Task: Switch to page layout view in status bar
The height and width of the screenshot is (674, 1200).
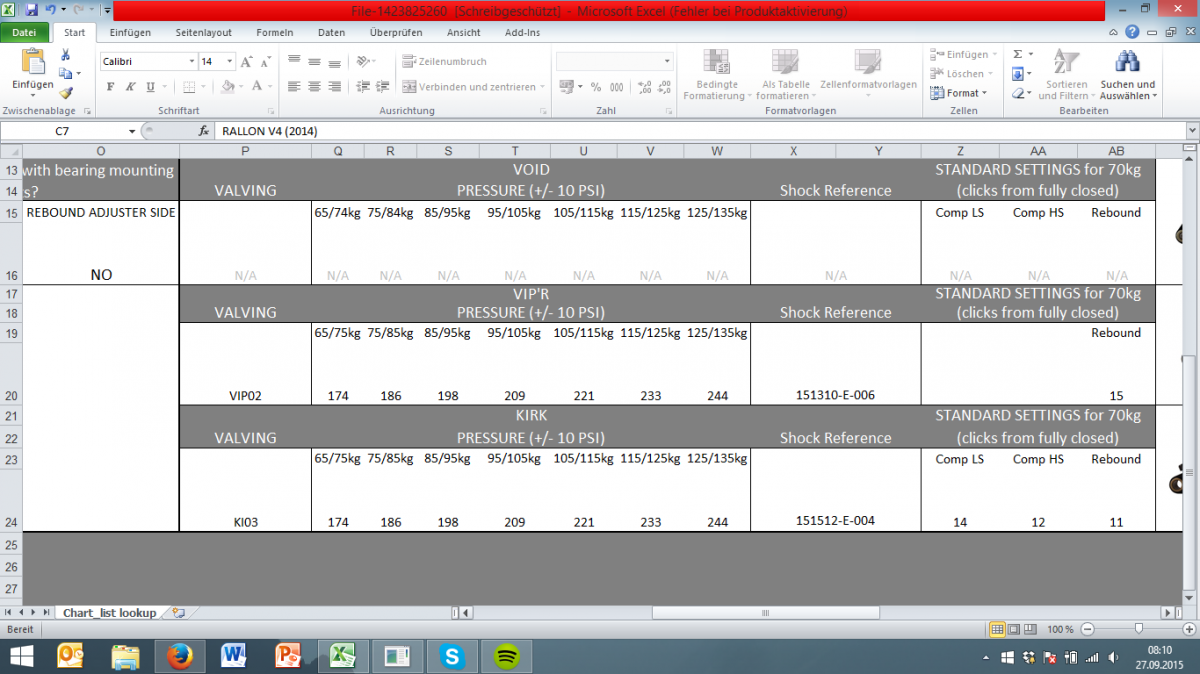Action: [1014, 629]
